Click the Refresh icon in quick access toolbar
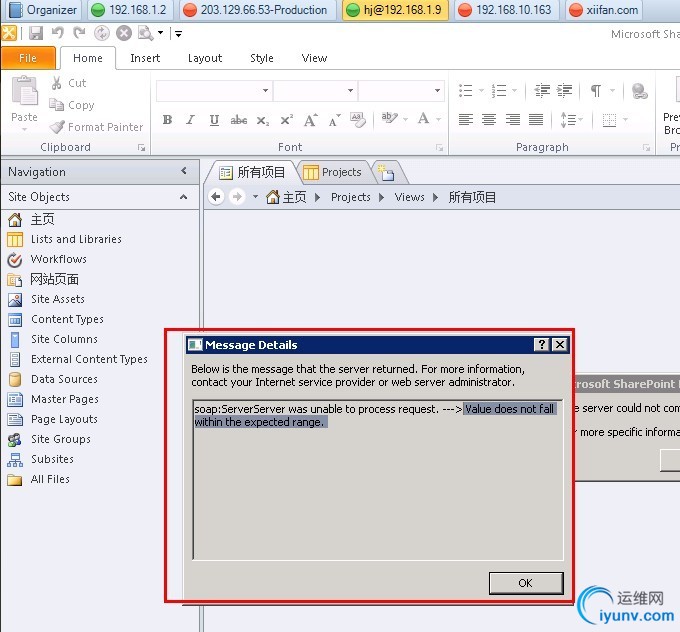 coord(102,33)
